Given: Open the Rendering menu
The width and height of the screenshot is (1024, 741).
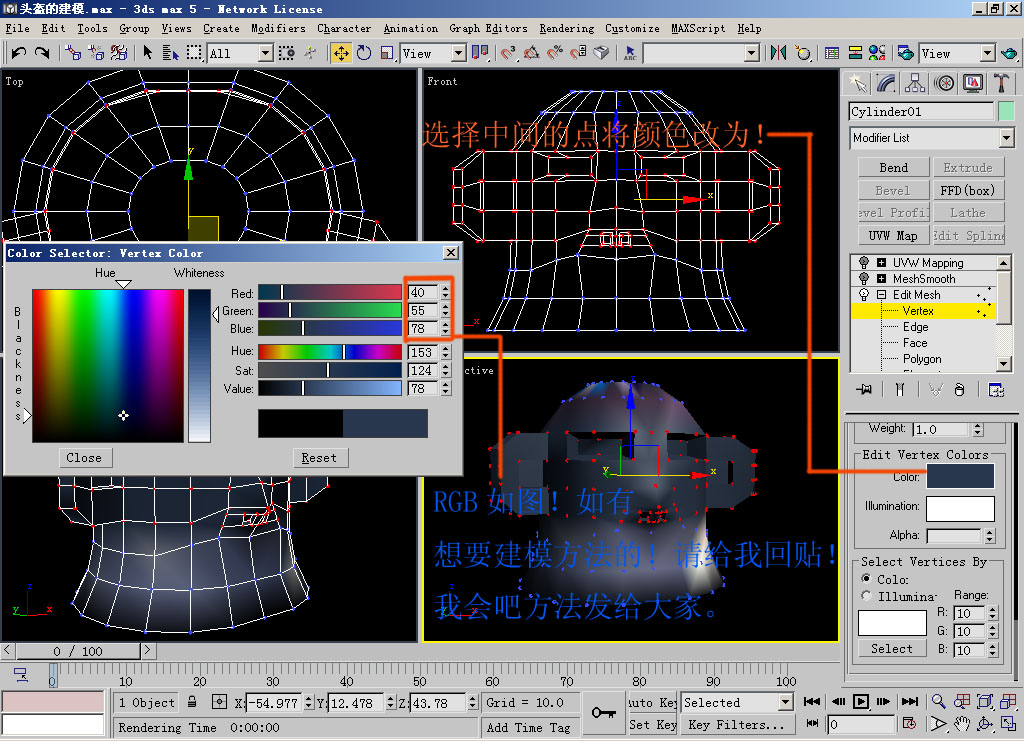Looking at the screenshot, I should pos(567,28).
